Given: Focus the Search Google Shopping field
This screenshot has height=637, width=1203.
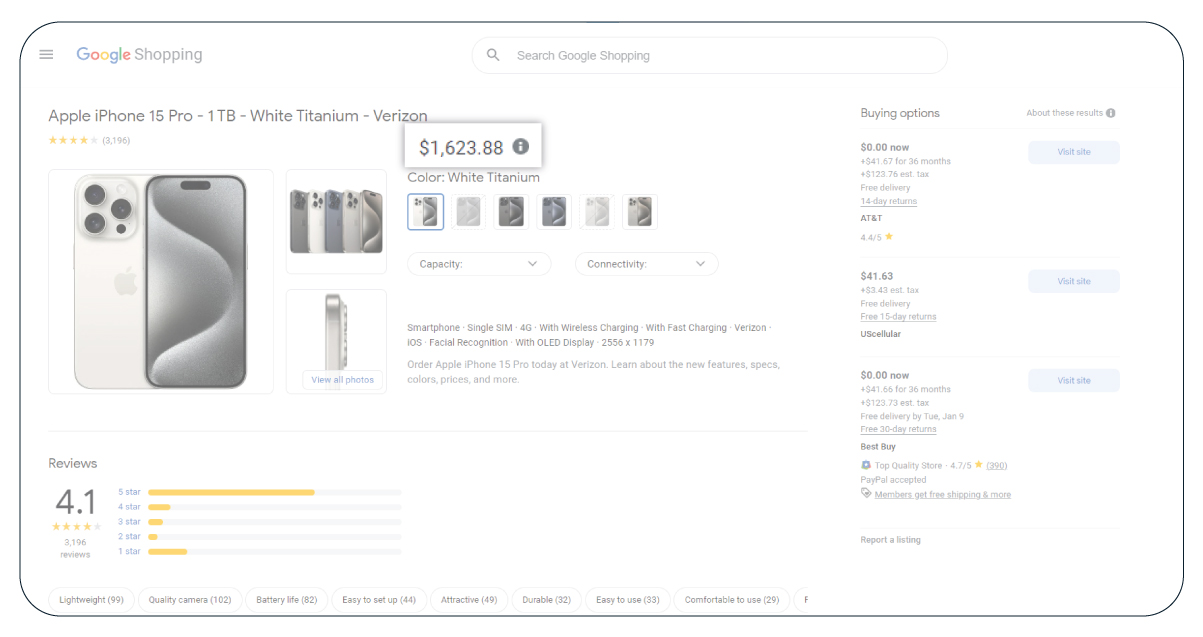Looking at the screenshot, I should coord(710,56).
